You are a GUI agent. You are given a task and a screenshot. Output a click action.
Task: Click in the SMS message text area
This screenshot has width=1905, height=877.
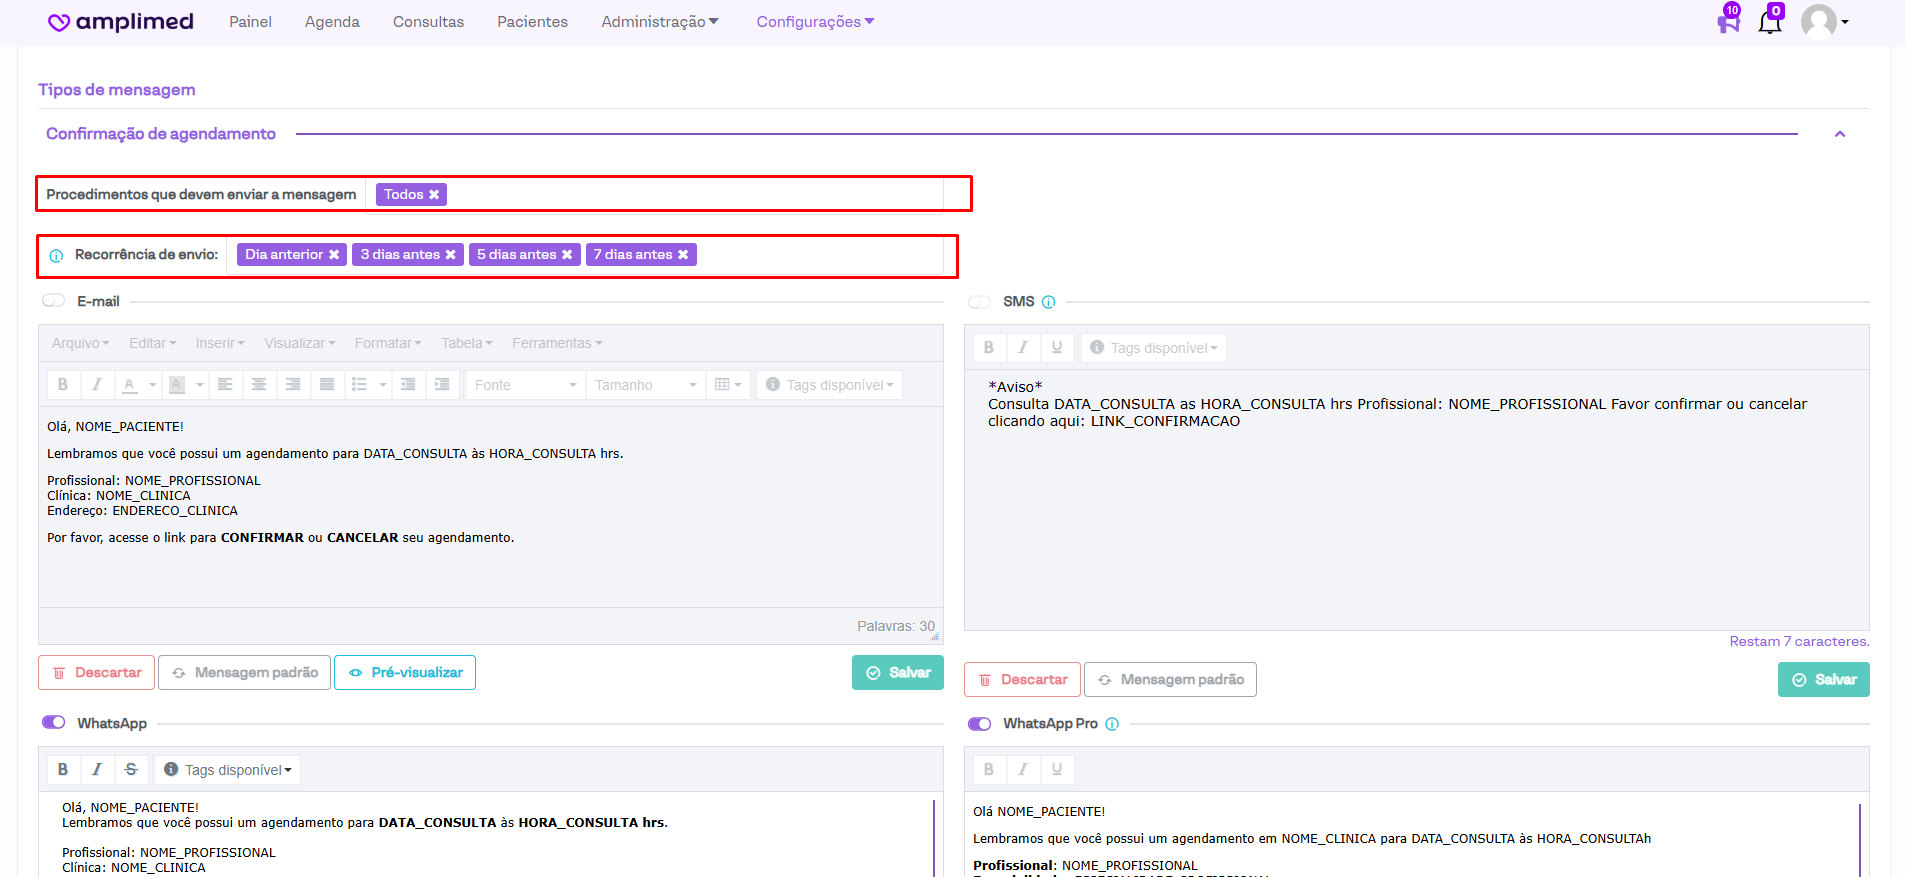click(x=1415, y=520)
